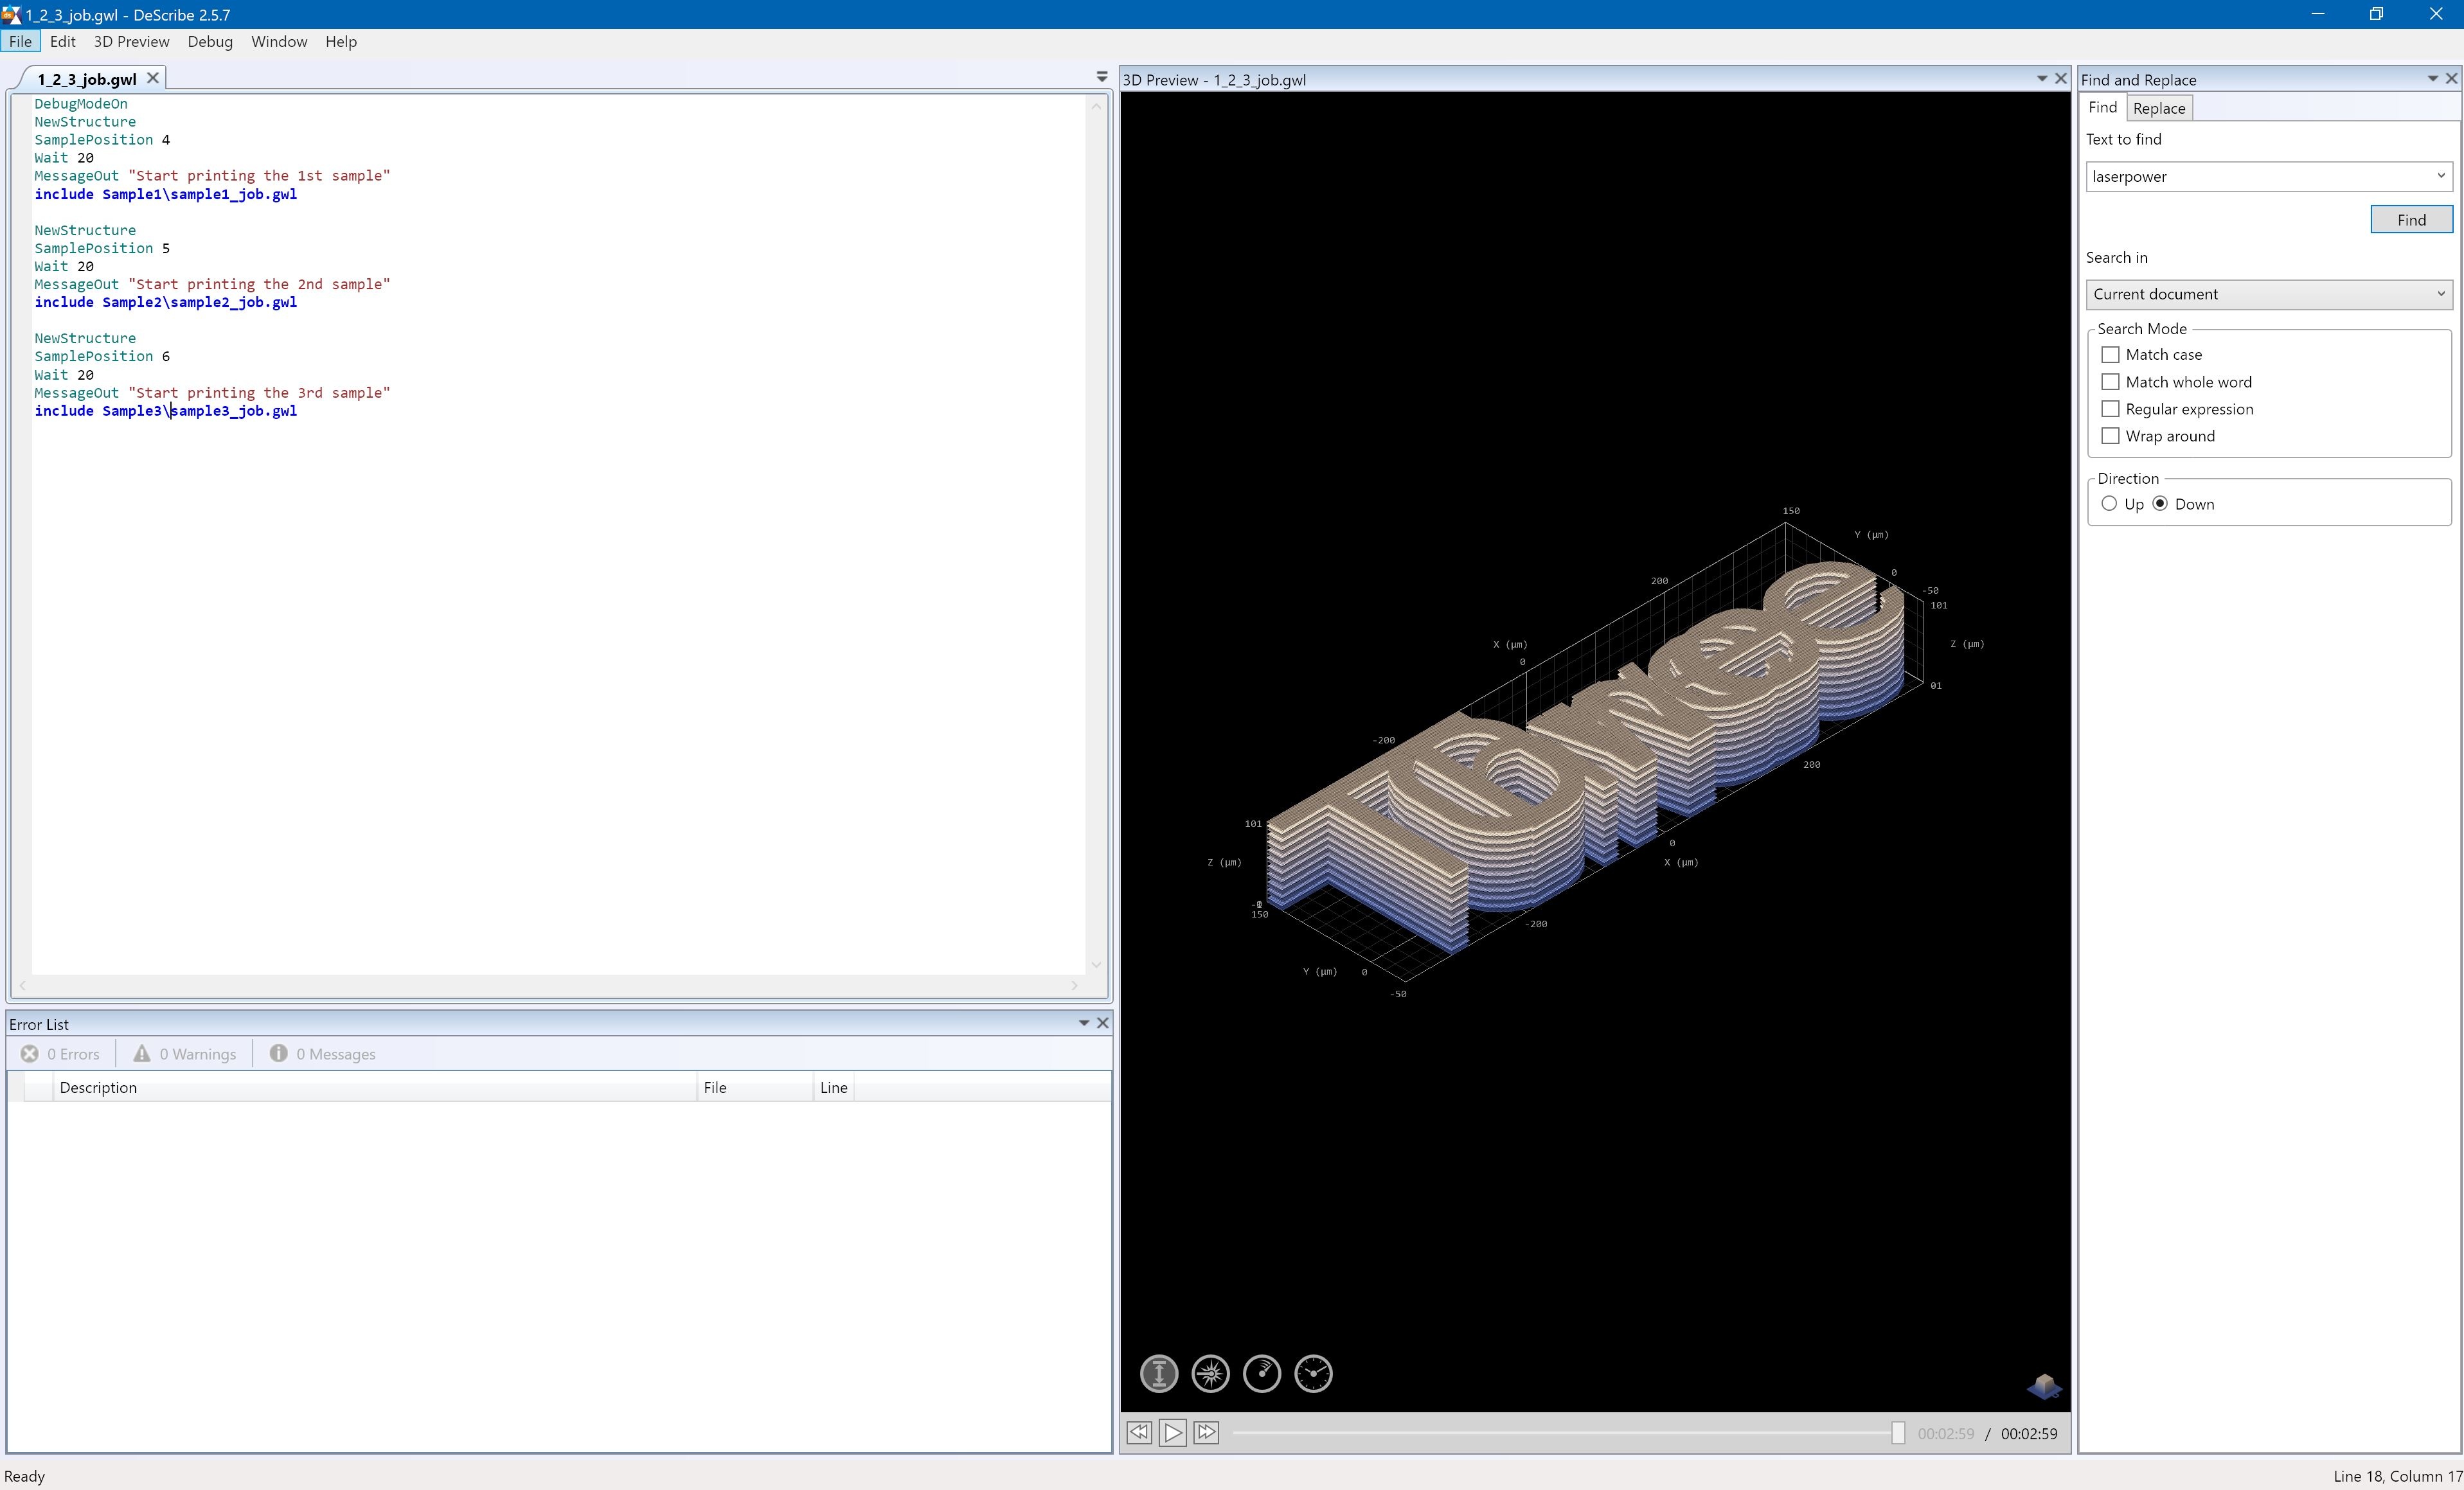Screen dimensions: 2464x1490
Task: Close the Find and Replace panel
Action: click(2451, 79)
